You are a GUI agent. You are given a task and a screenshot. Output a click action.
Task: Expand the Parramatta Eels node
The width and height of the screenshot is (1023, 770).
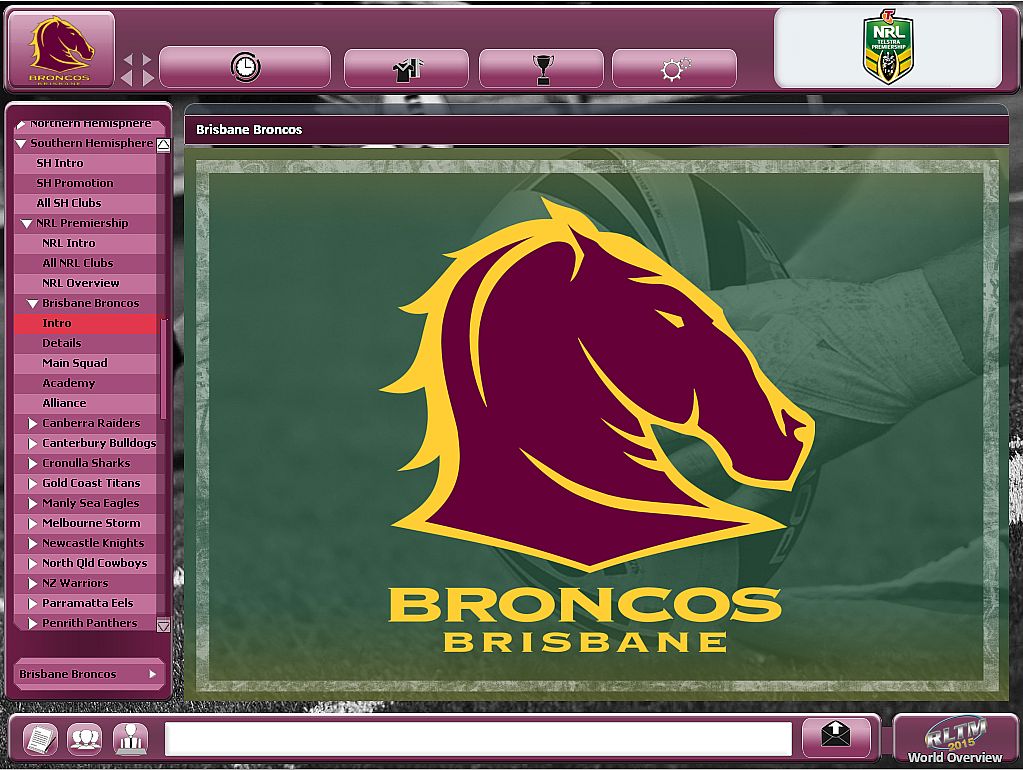(33, 604)
